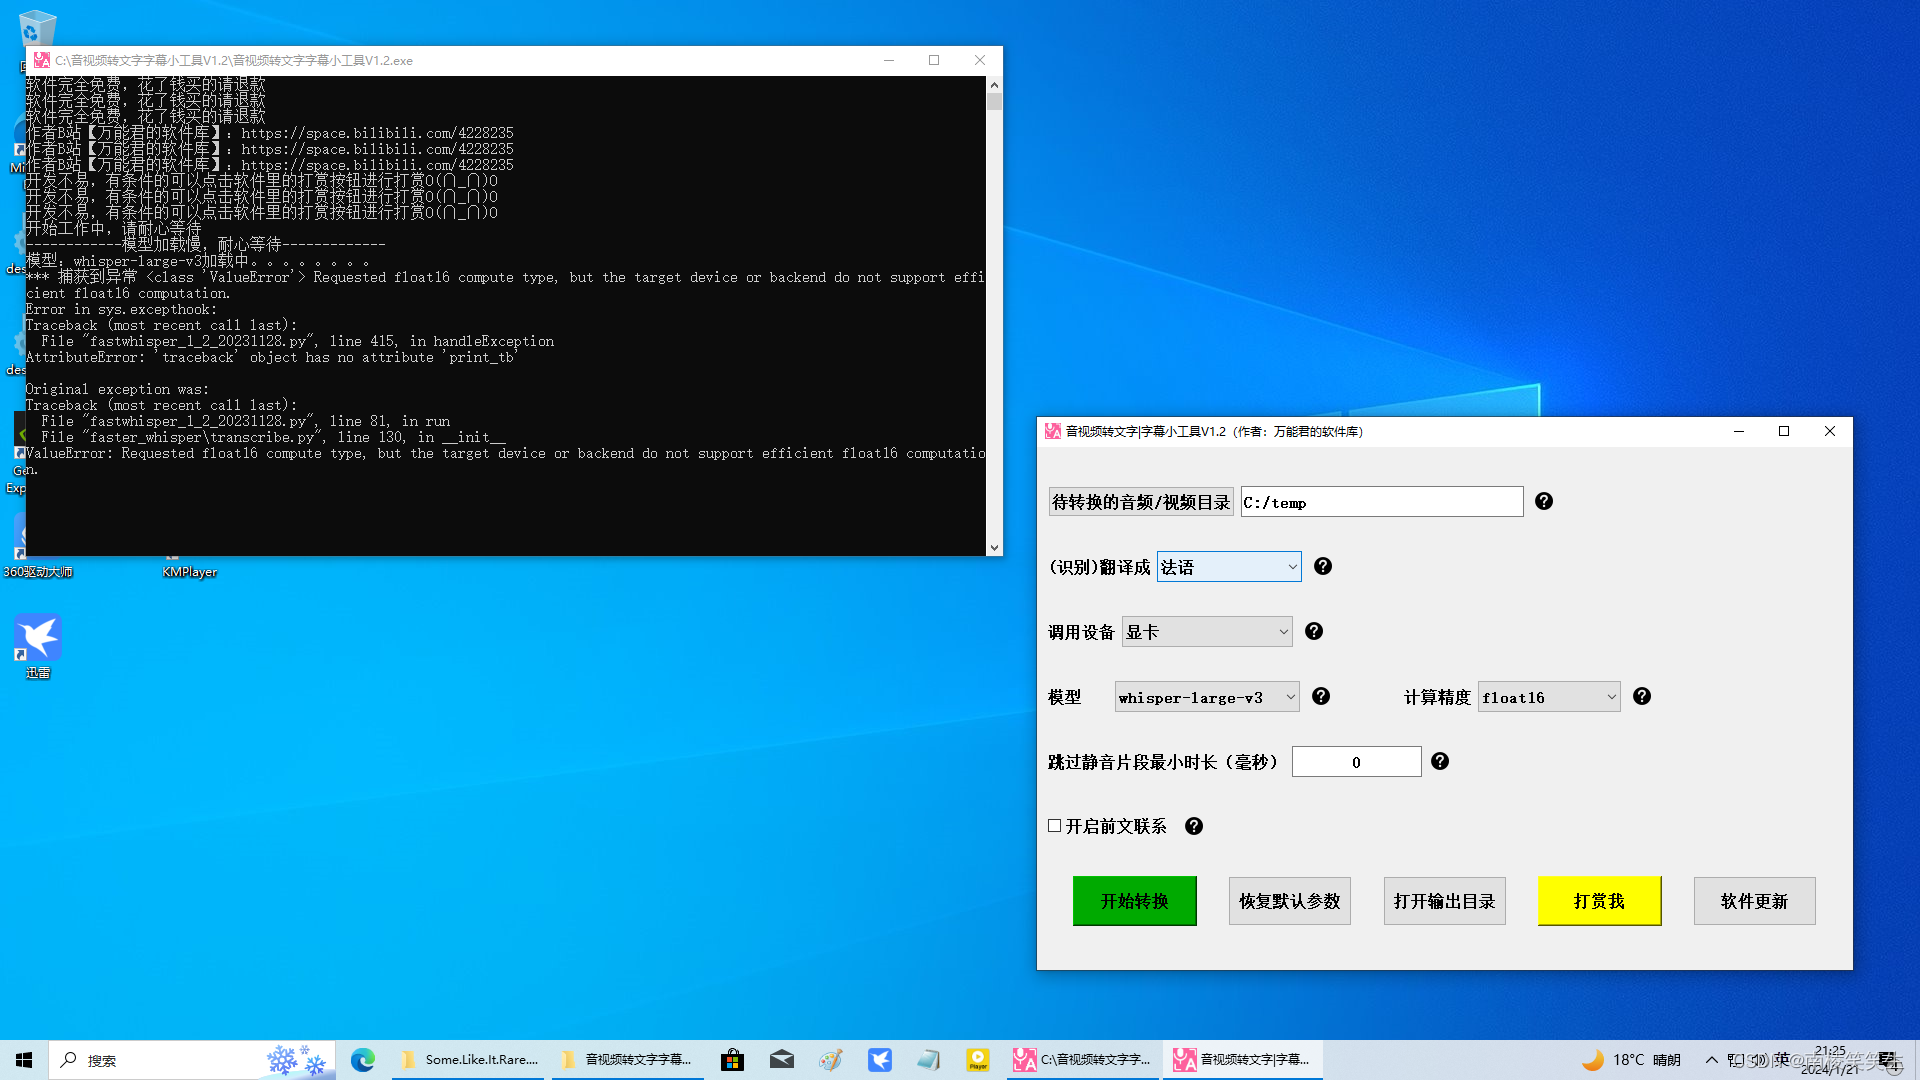Viewport: 1920px width, 1080px height.
Task: Open the Microsoft Store taskbar icon
Action: click(x=732, y=1060)
